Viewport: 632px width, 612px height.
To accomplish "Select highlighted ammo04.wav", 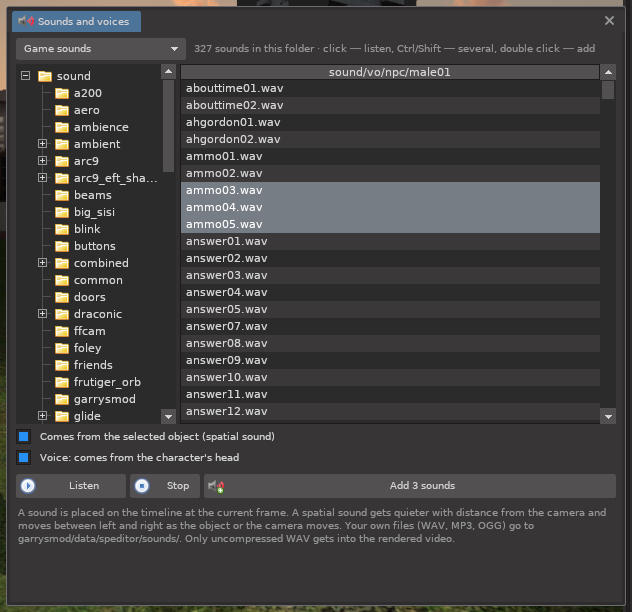I will pos(390,207).
